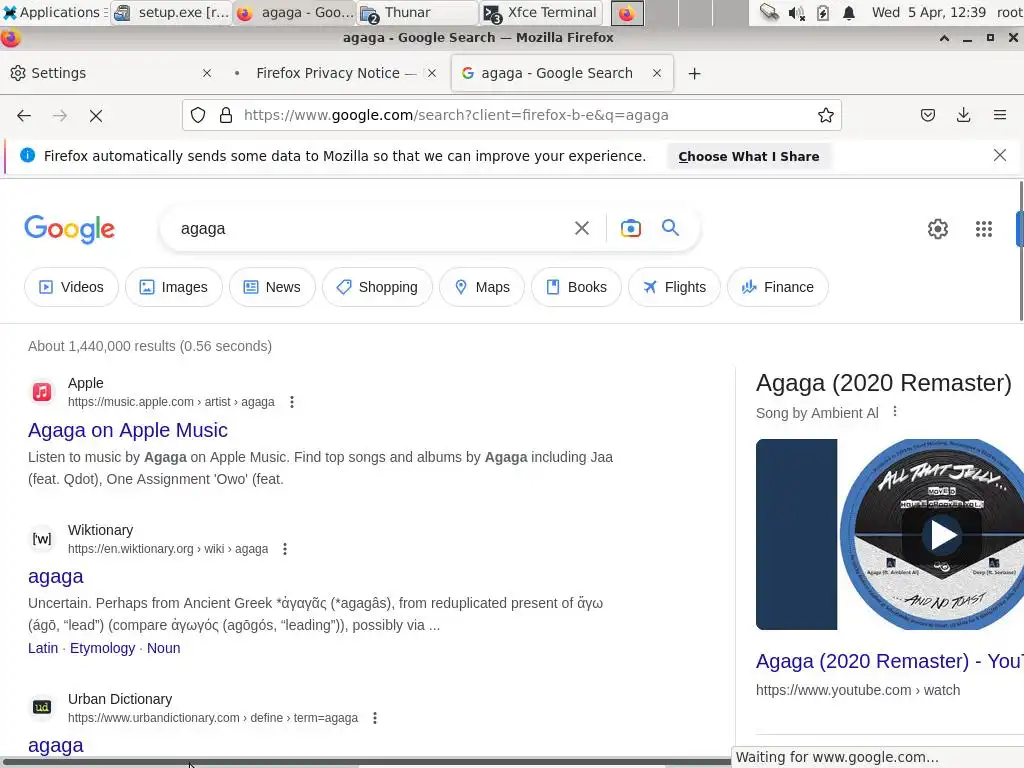The image size is (1024, 768).
Task: Click the Wiktionary favicon in results
Action: [x=42, y=539]
